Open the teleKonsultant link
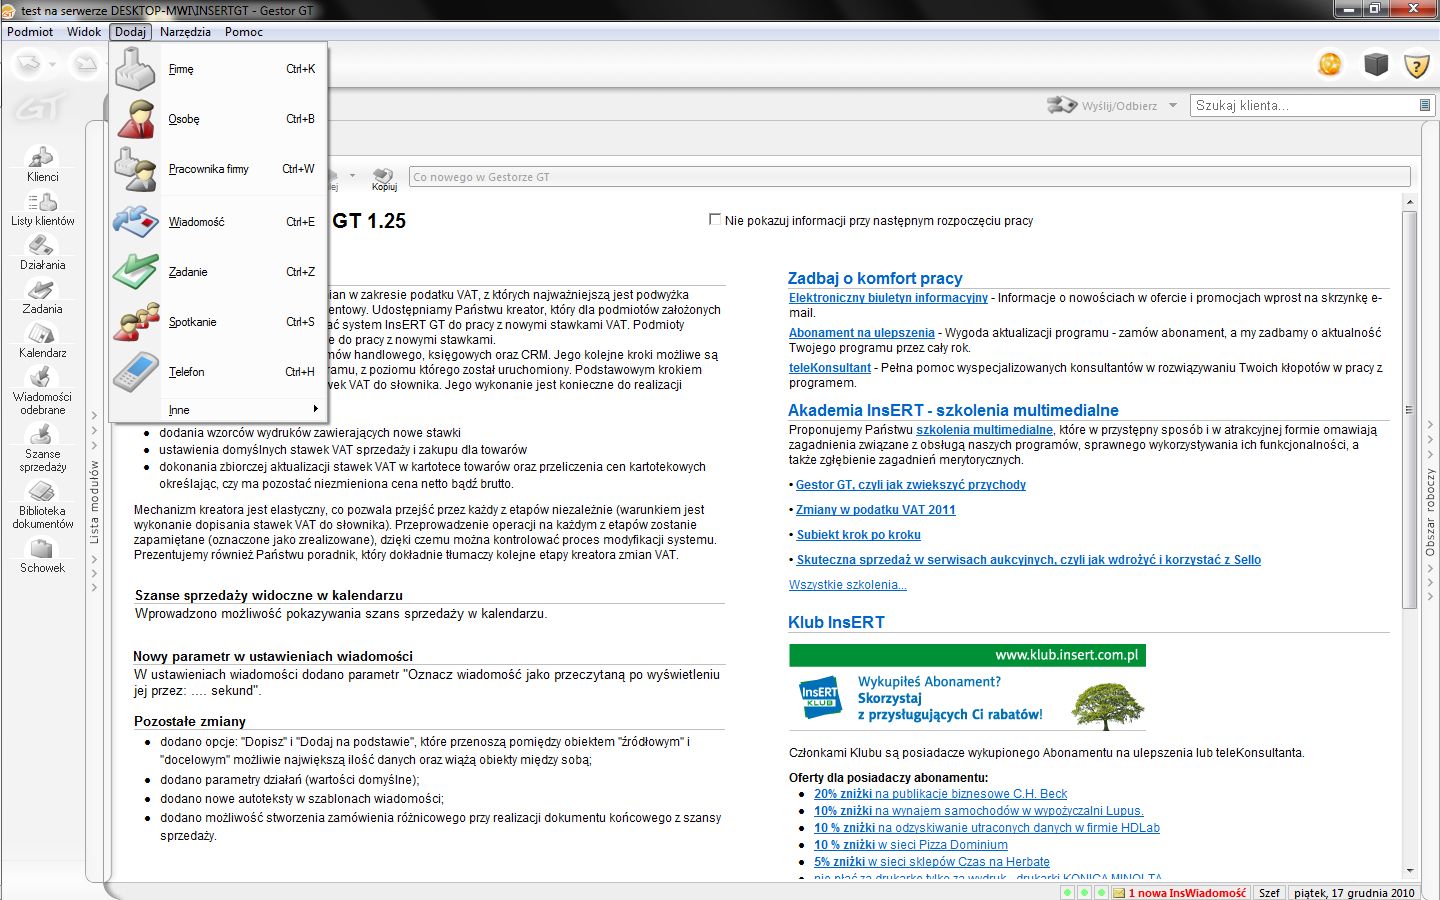The width and height of the screenshot is (1440, 900). [x=830, y=368]
